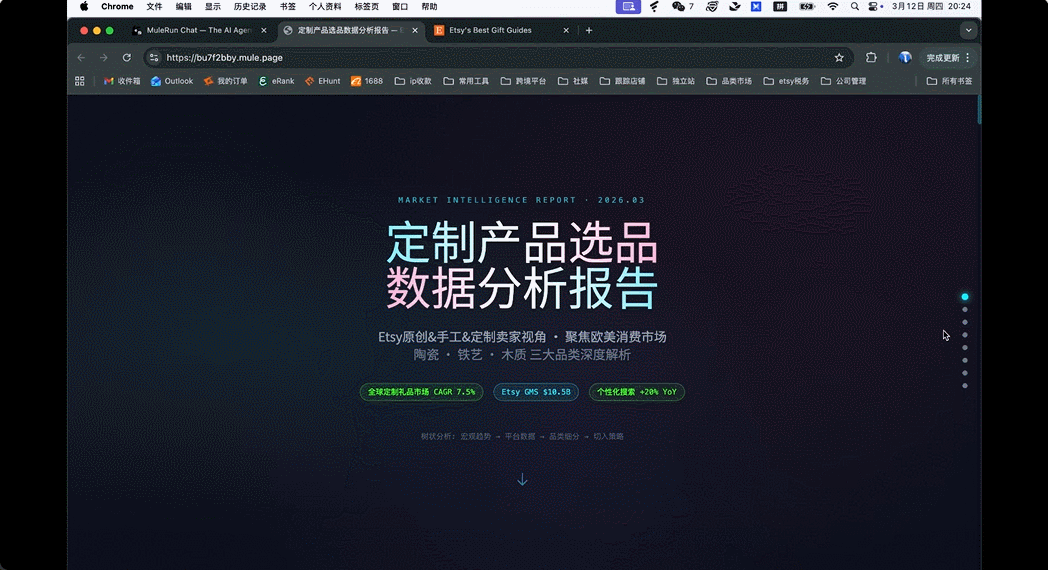This screenshot has width=1048, height=570.
Task: Open the 帮助 menu
Action: 429,7
